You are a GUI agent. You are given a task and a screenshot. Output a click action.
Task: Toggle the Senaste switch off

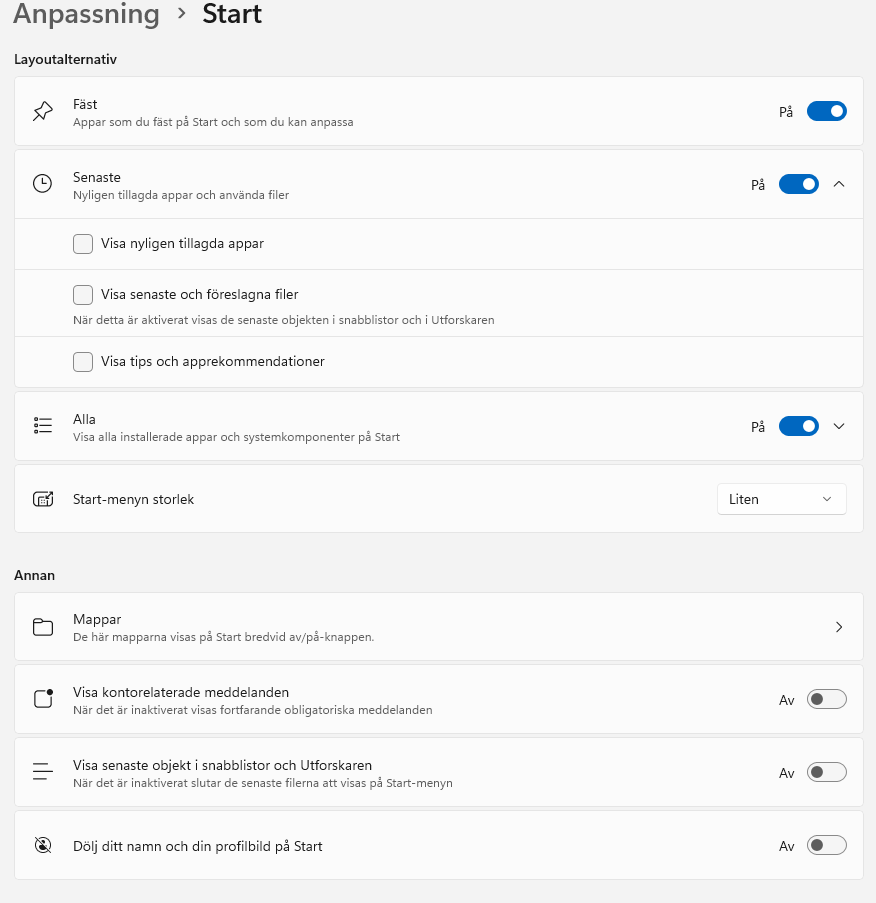coord(799,184)
